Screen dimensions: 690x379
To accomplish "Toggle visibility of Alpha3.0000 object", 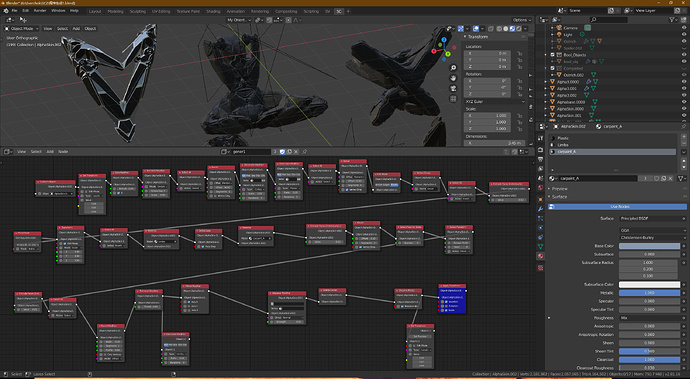I will 684,82.
